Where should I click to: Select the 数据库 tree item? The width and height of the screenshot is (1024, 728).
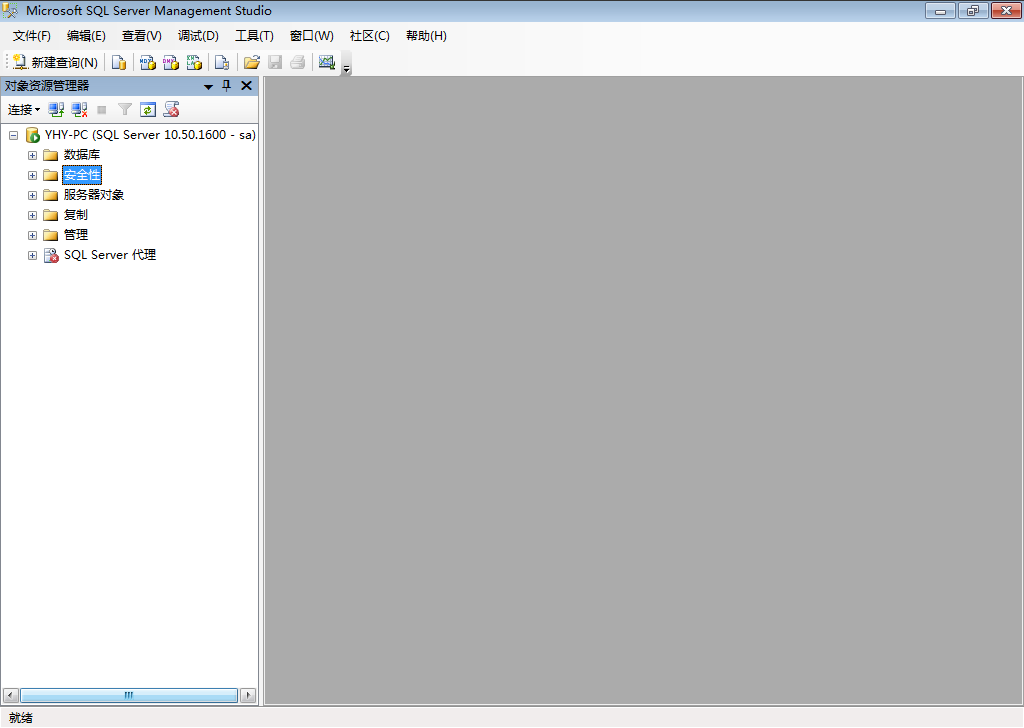coord(82,155)
